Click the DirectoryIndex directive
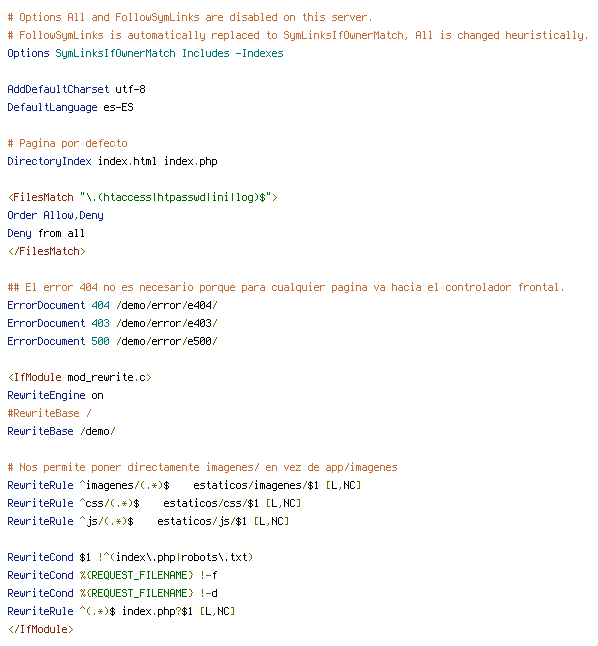 (49, 162)
